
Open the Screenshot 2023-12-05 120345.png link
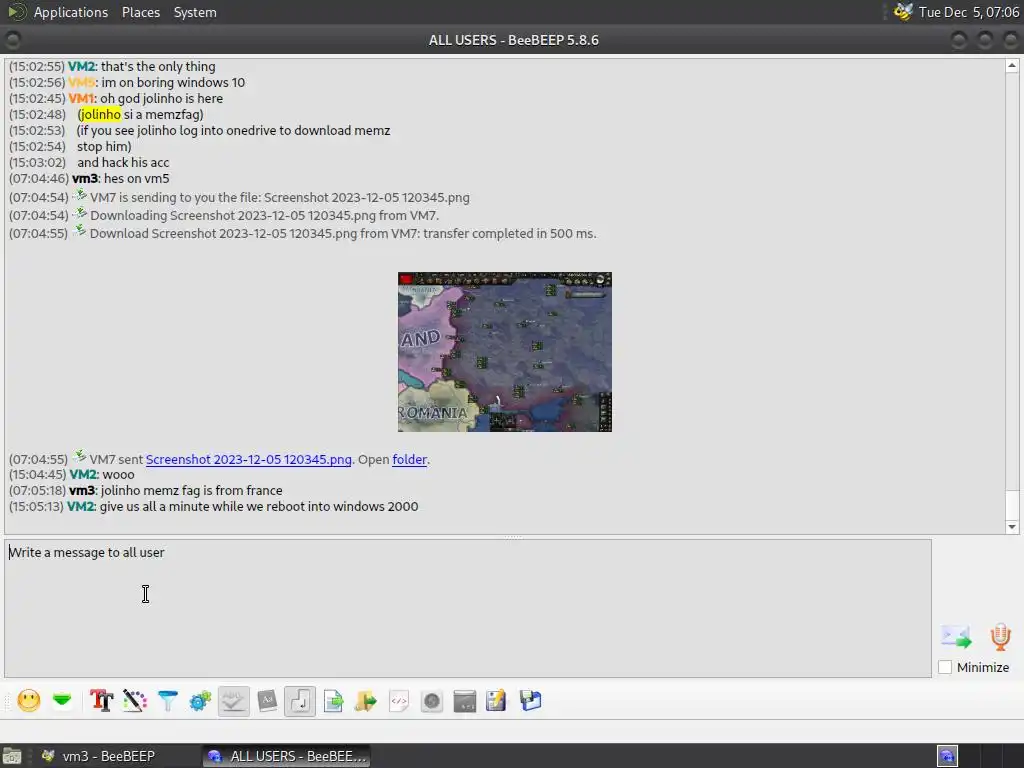(x=248, y=459)
